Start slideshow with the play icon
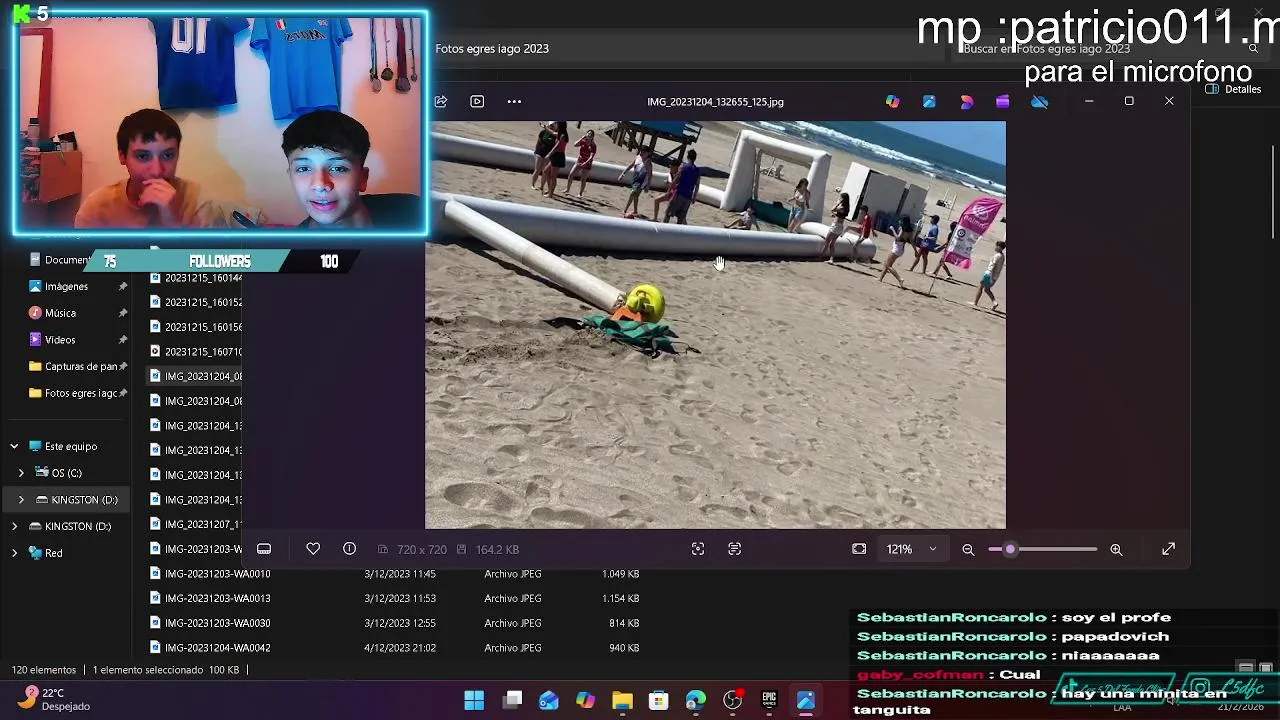Screen dimensions: 1280x720 [477, 101]
